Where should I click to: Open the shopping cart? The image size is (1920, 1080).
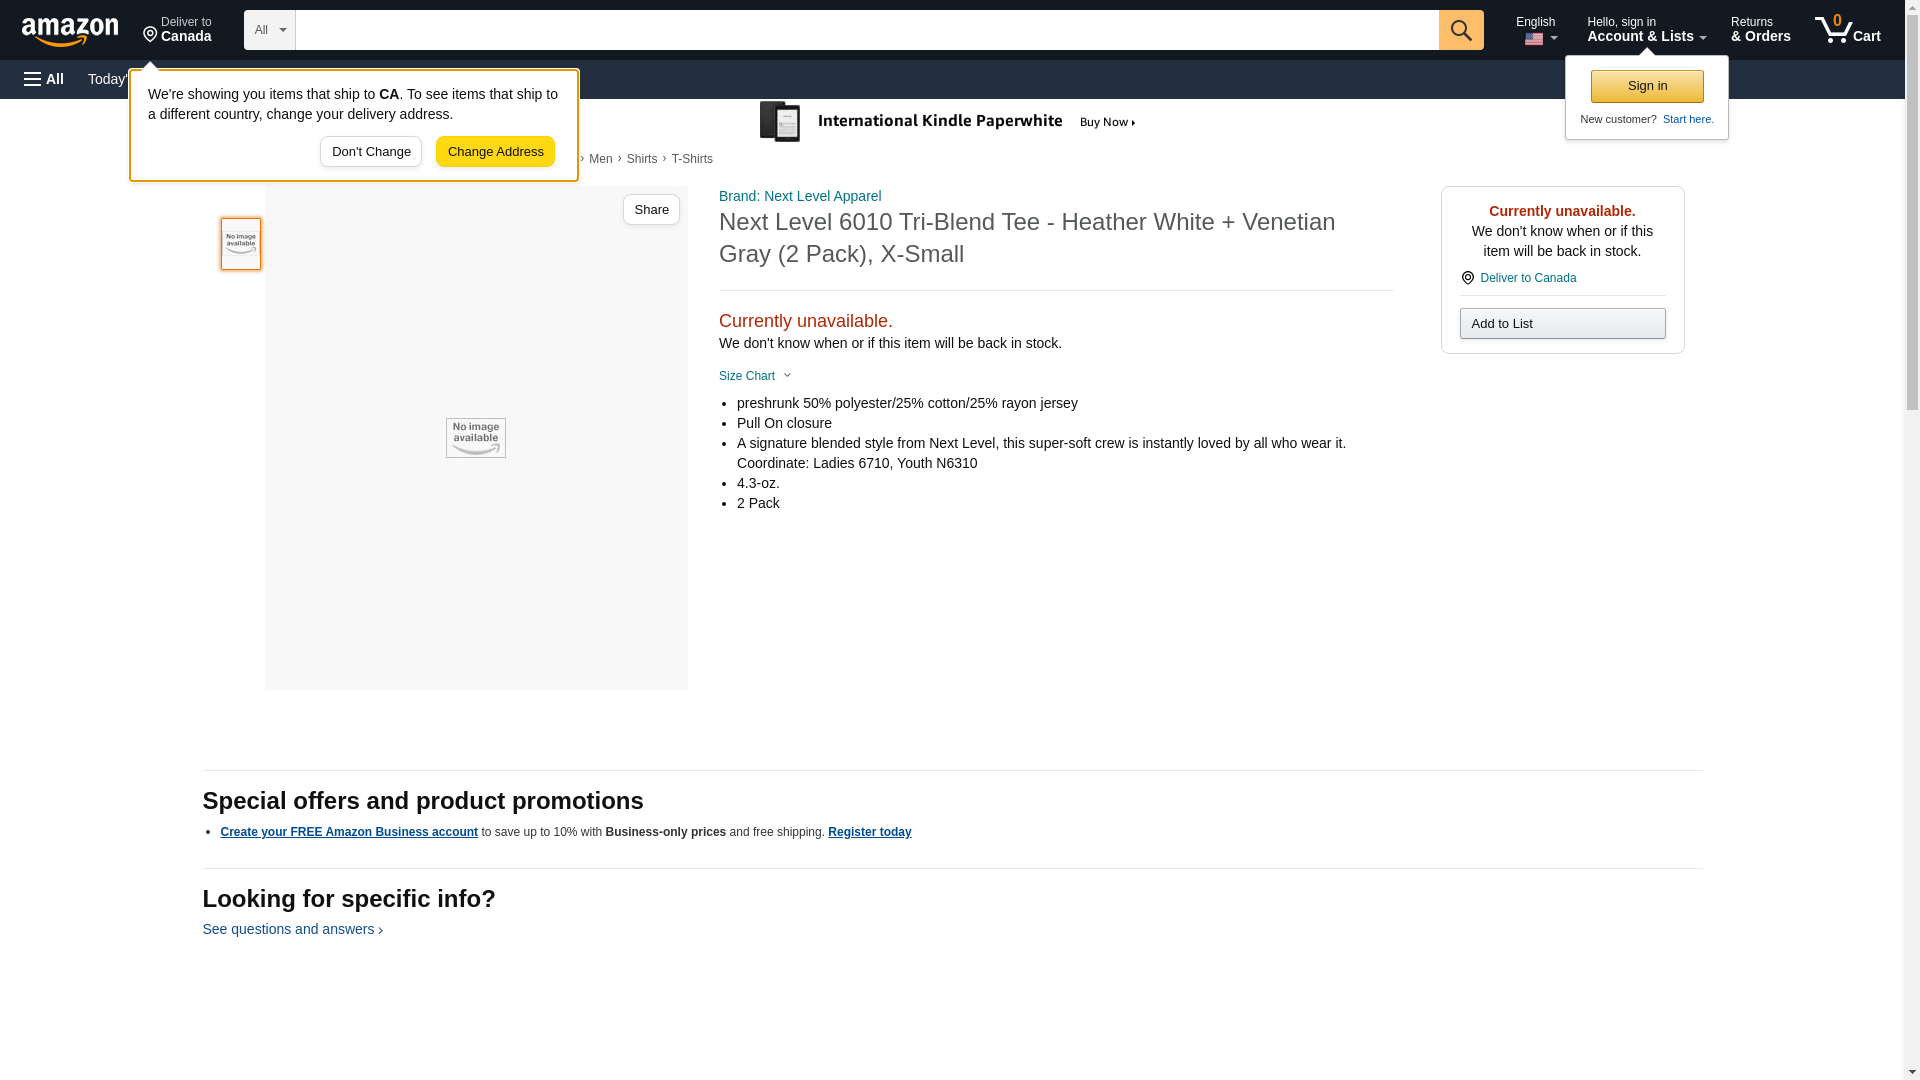coord(1847,30)
